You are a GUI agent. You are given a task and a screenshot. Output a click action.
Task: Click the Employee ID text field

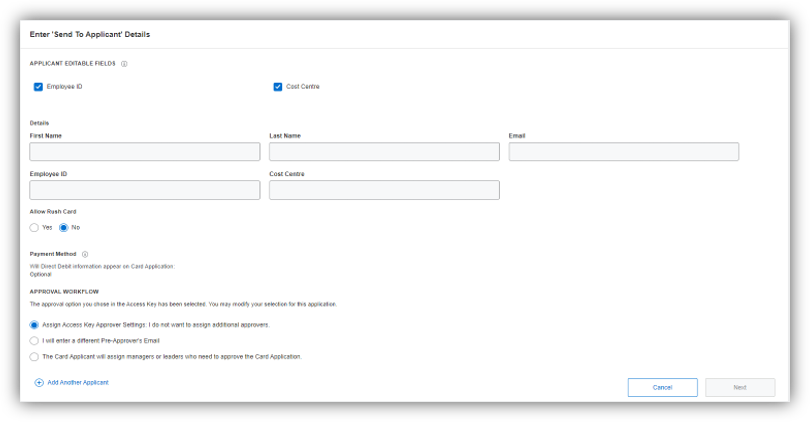145,190
